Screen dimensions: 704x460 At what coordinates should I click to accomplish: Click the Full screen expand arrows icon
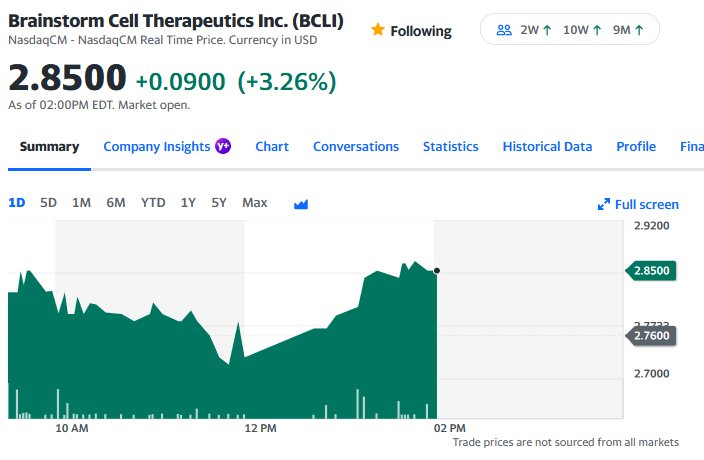coord(603,204)
